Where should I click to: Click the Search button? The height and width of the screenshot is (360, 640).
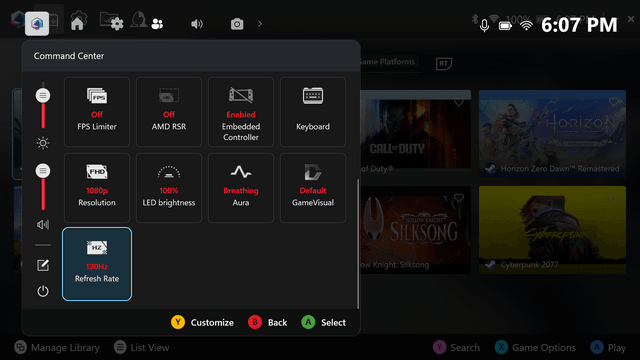coord(456,347)
